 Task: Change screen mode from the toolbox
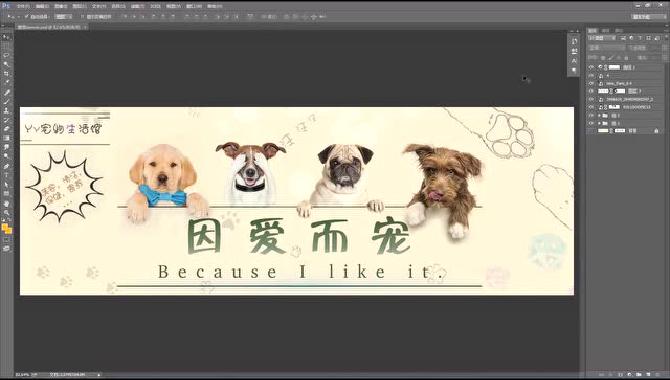[x=6, y=248]
